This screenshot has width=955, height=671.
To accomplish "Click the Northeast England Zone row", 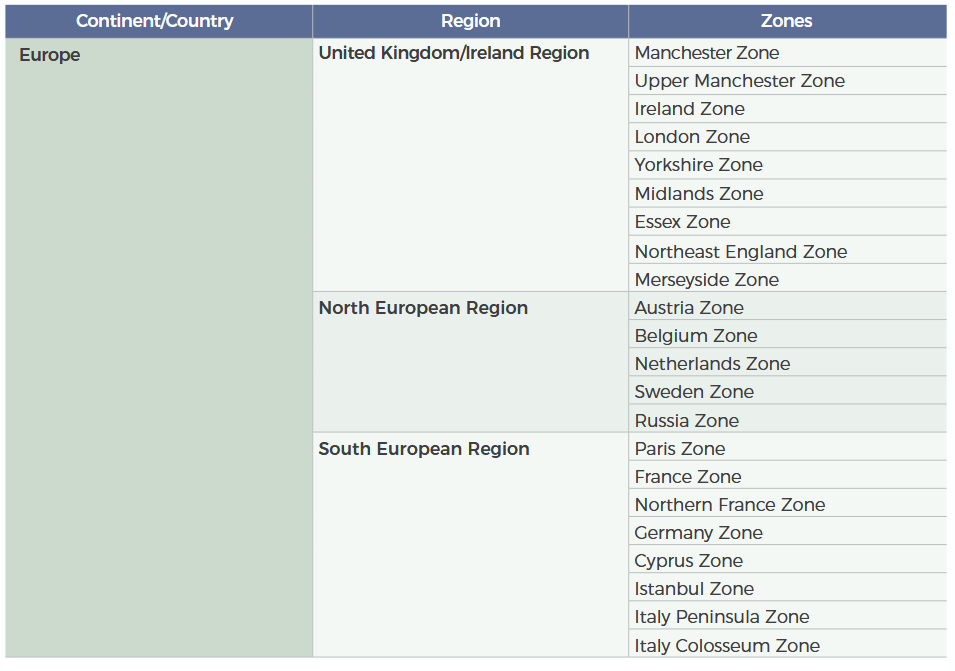I will (x=740, y=252).
